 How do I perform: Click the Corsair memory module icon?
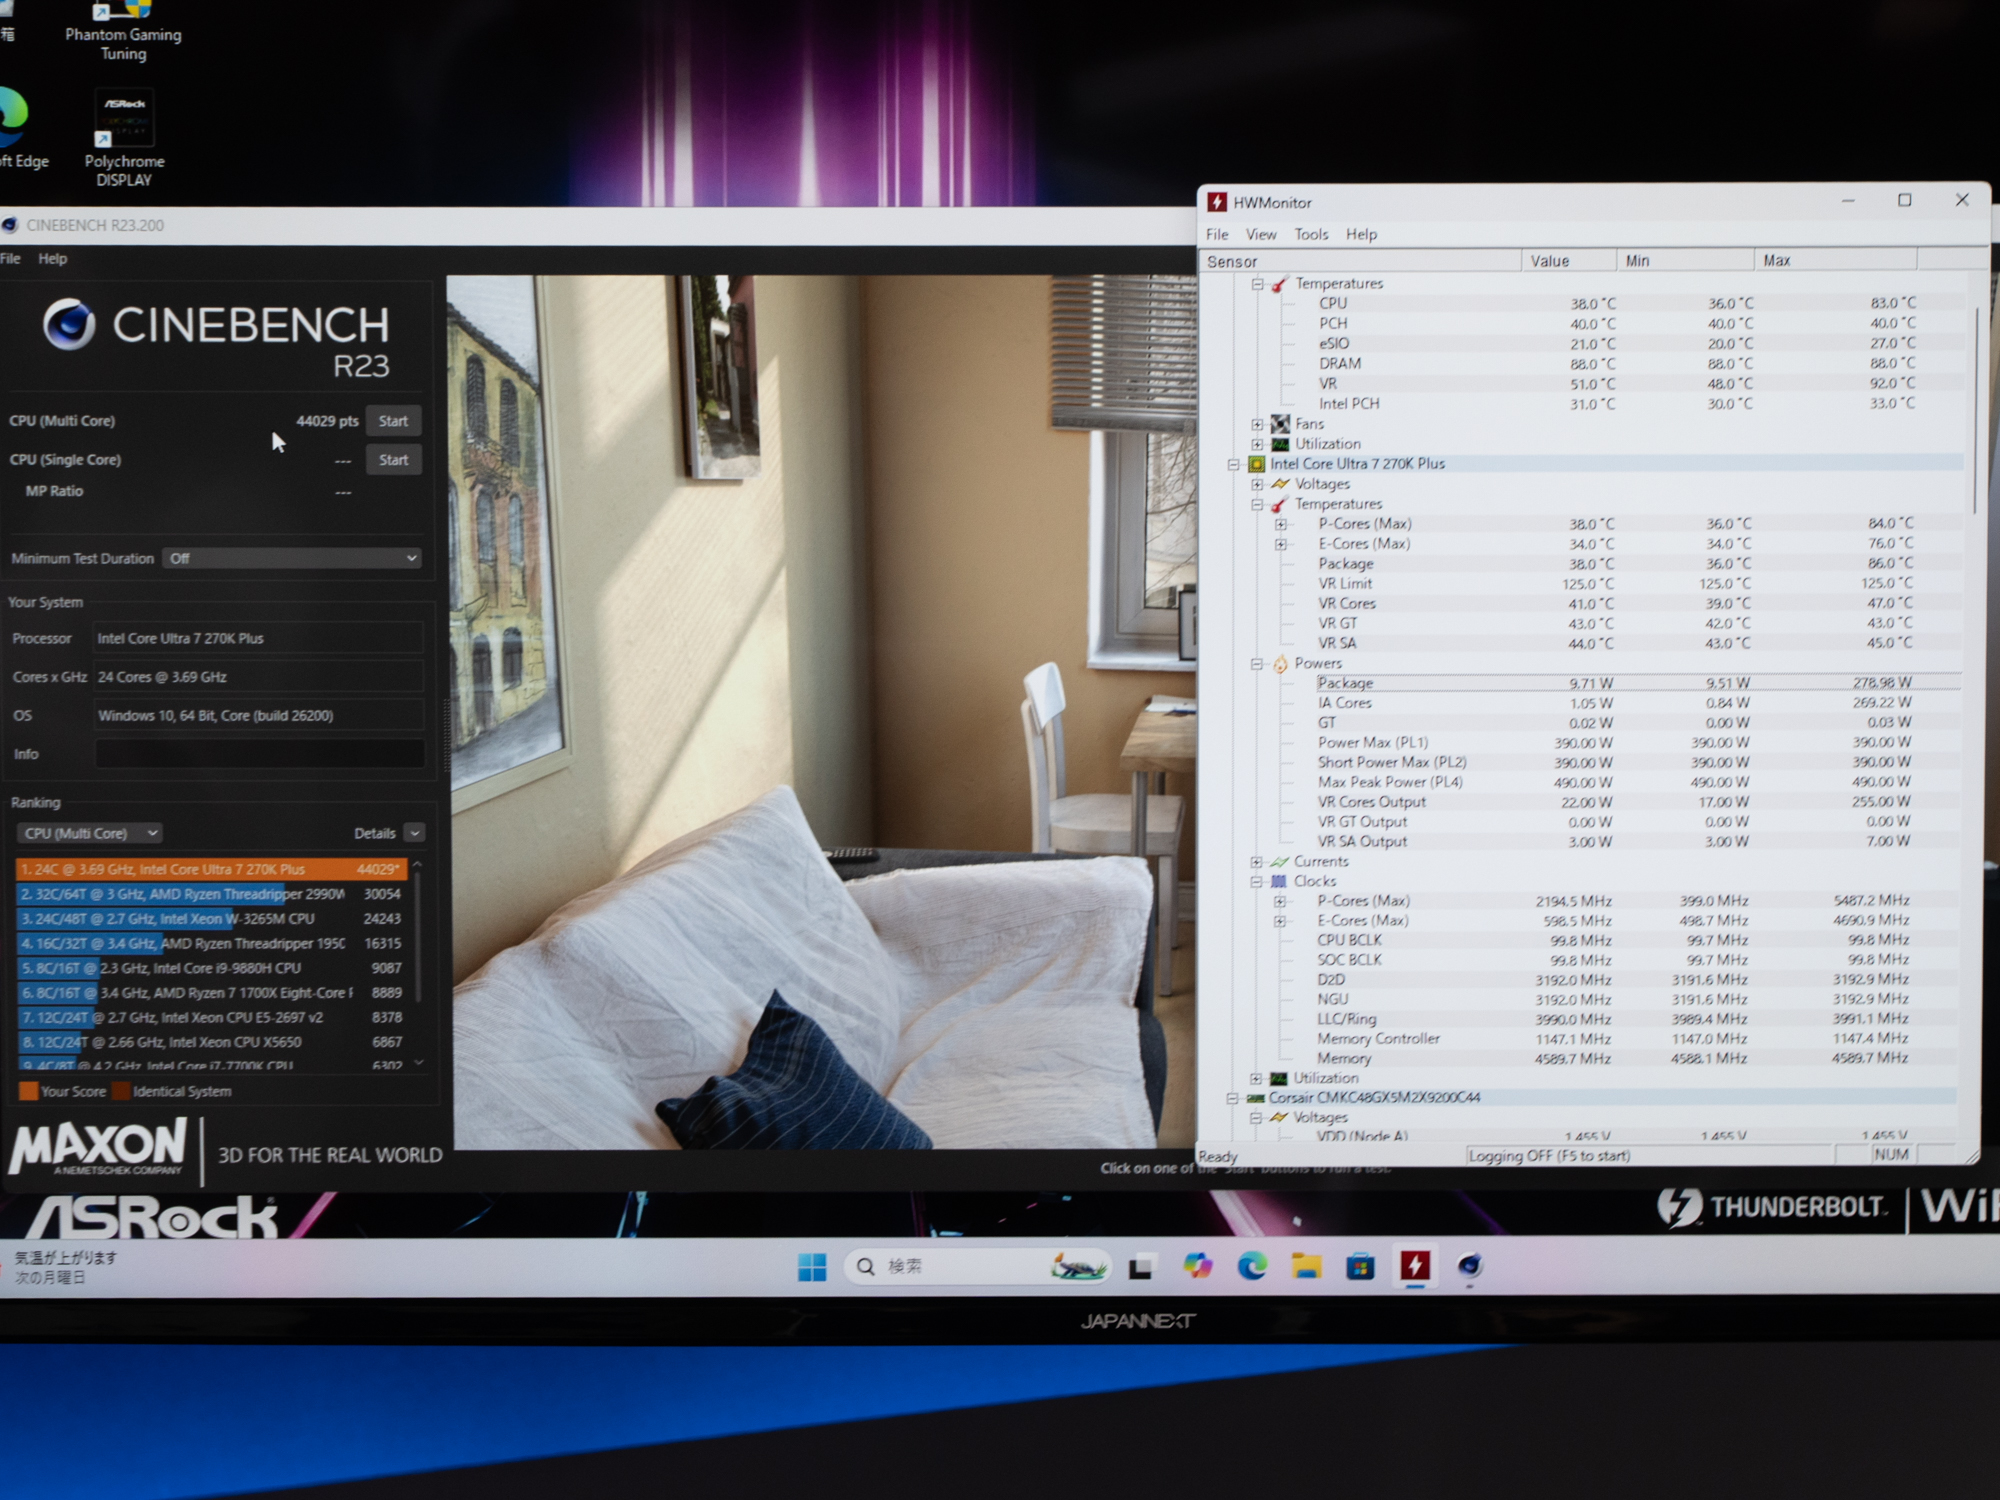tap(1256, 1098)
